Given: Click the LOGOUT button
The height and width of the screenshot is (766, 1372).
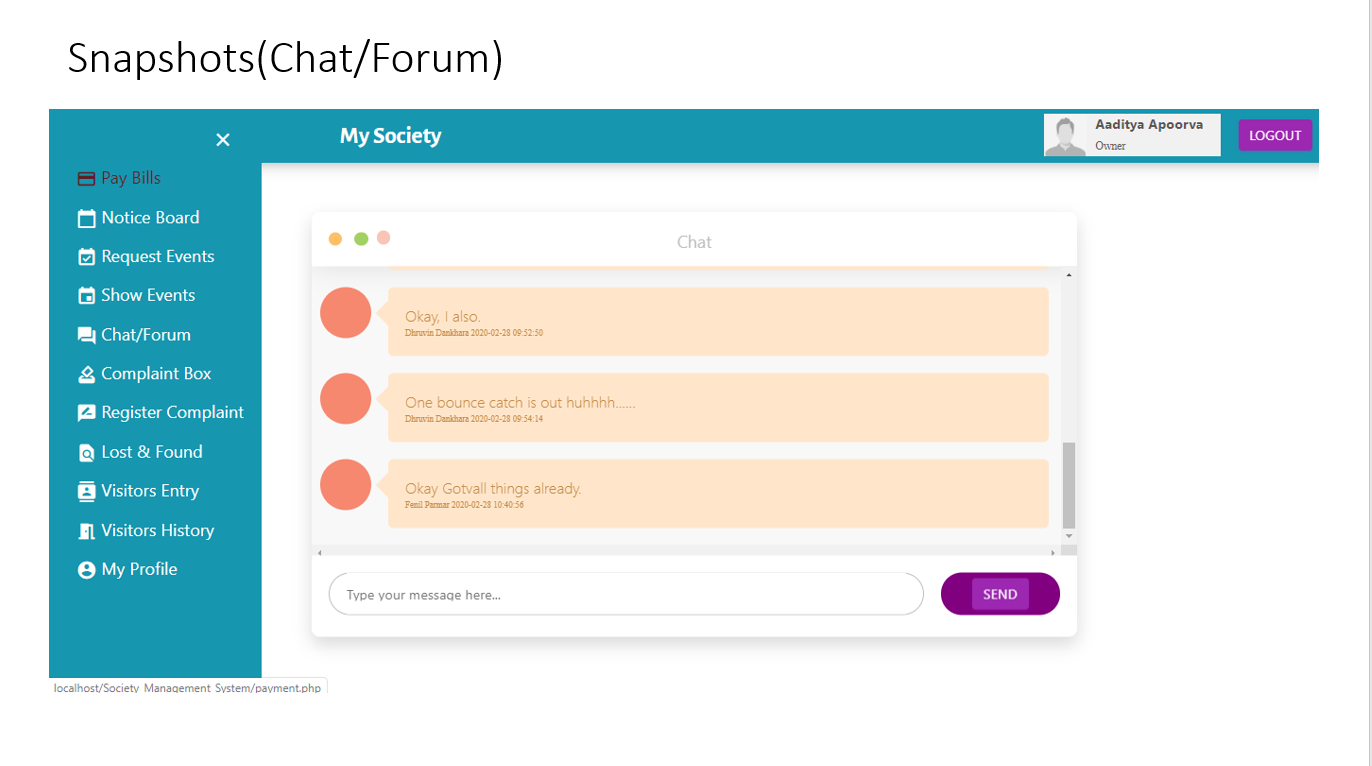Looking at the screenshot, I should coord(1275,135).
